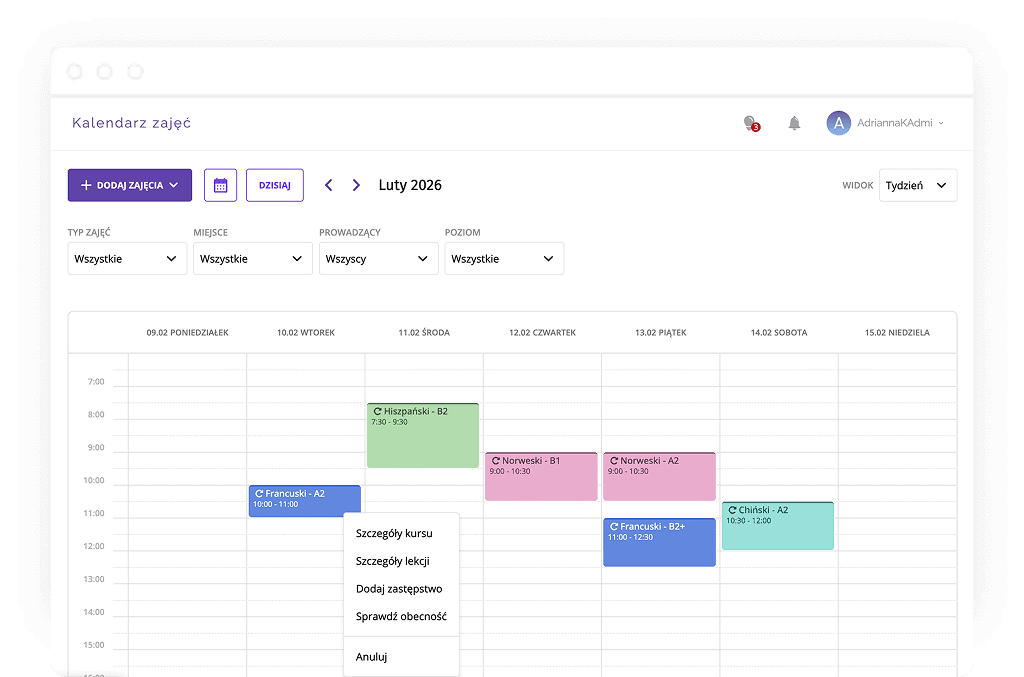The width and height of the screenshot is (1024, 677).
Task: Open the Miejsce filter dropdown
Action: (252, 258)
